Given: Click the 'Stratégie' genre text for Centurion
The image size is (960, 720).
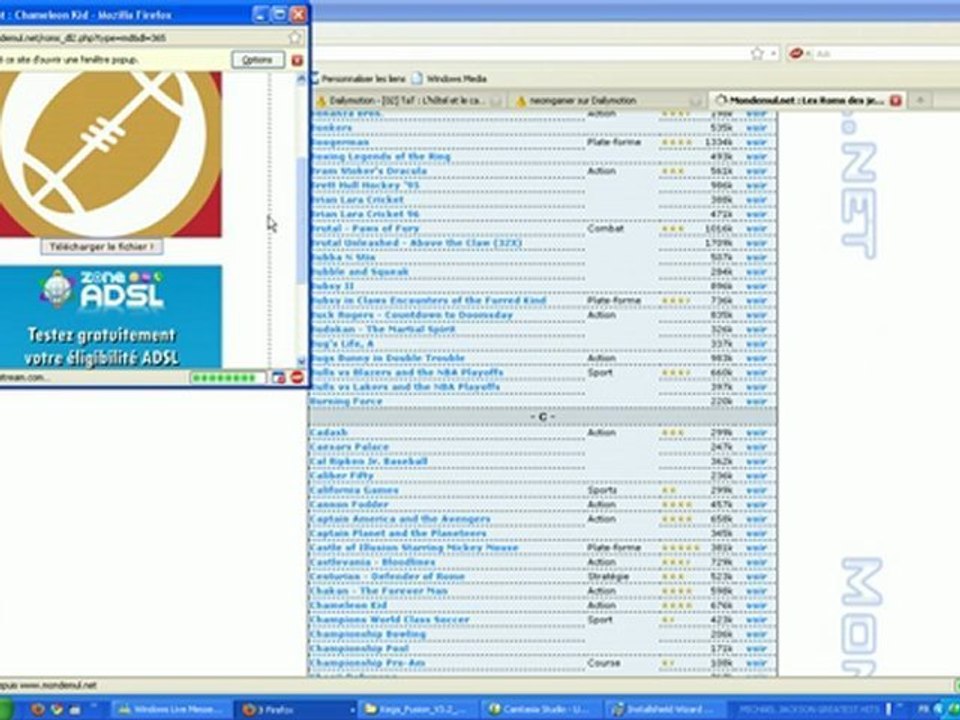Looking at the screenshot, I should coord(608,577).
